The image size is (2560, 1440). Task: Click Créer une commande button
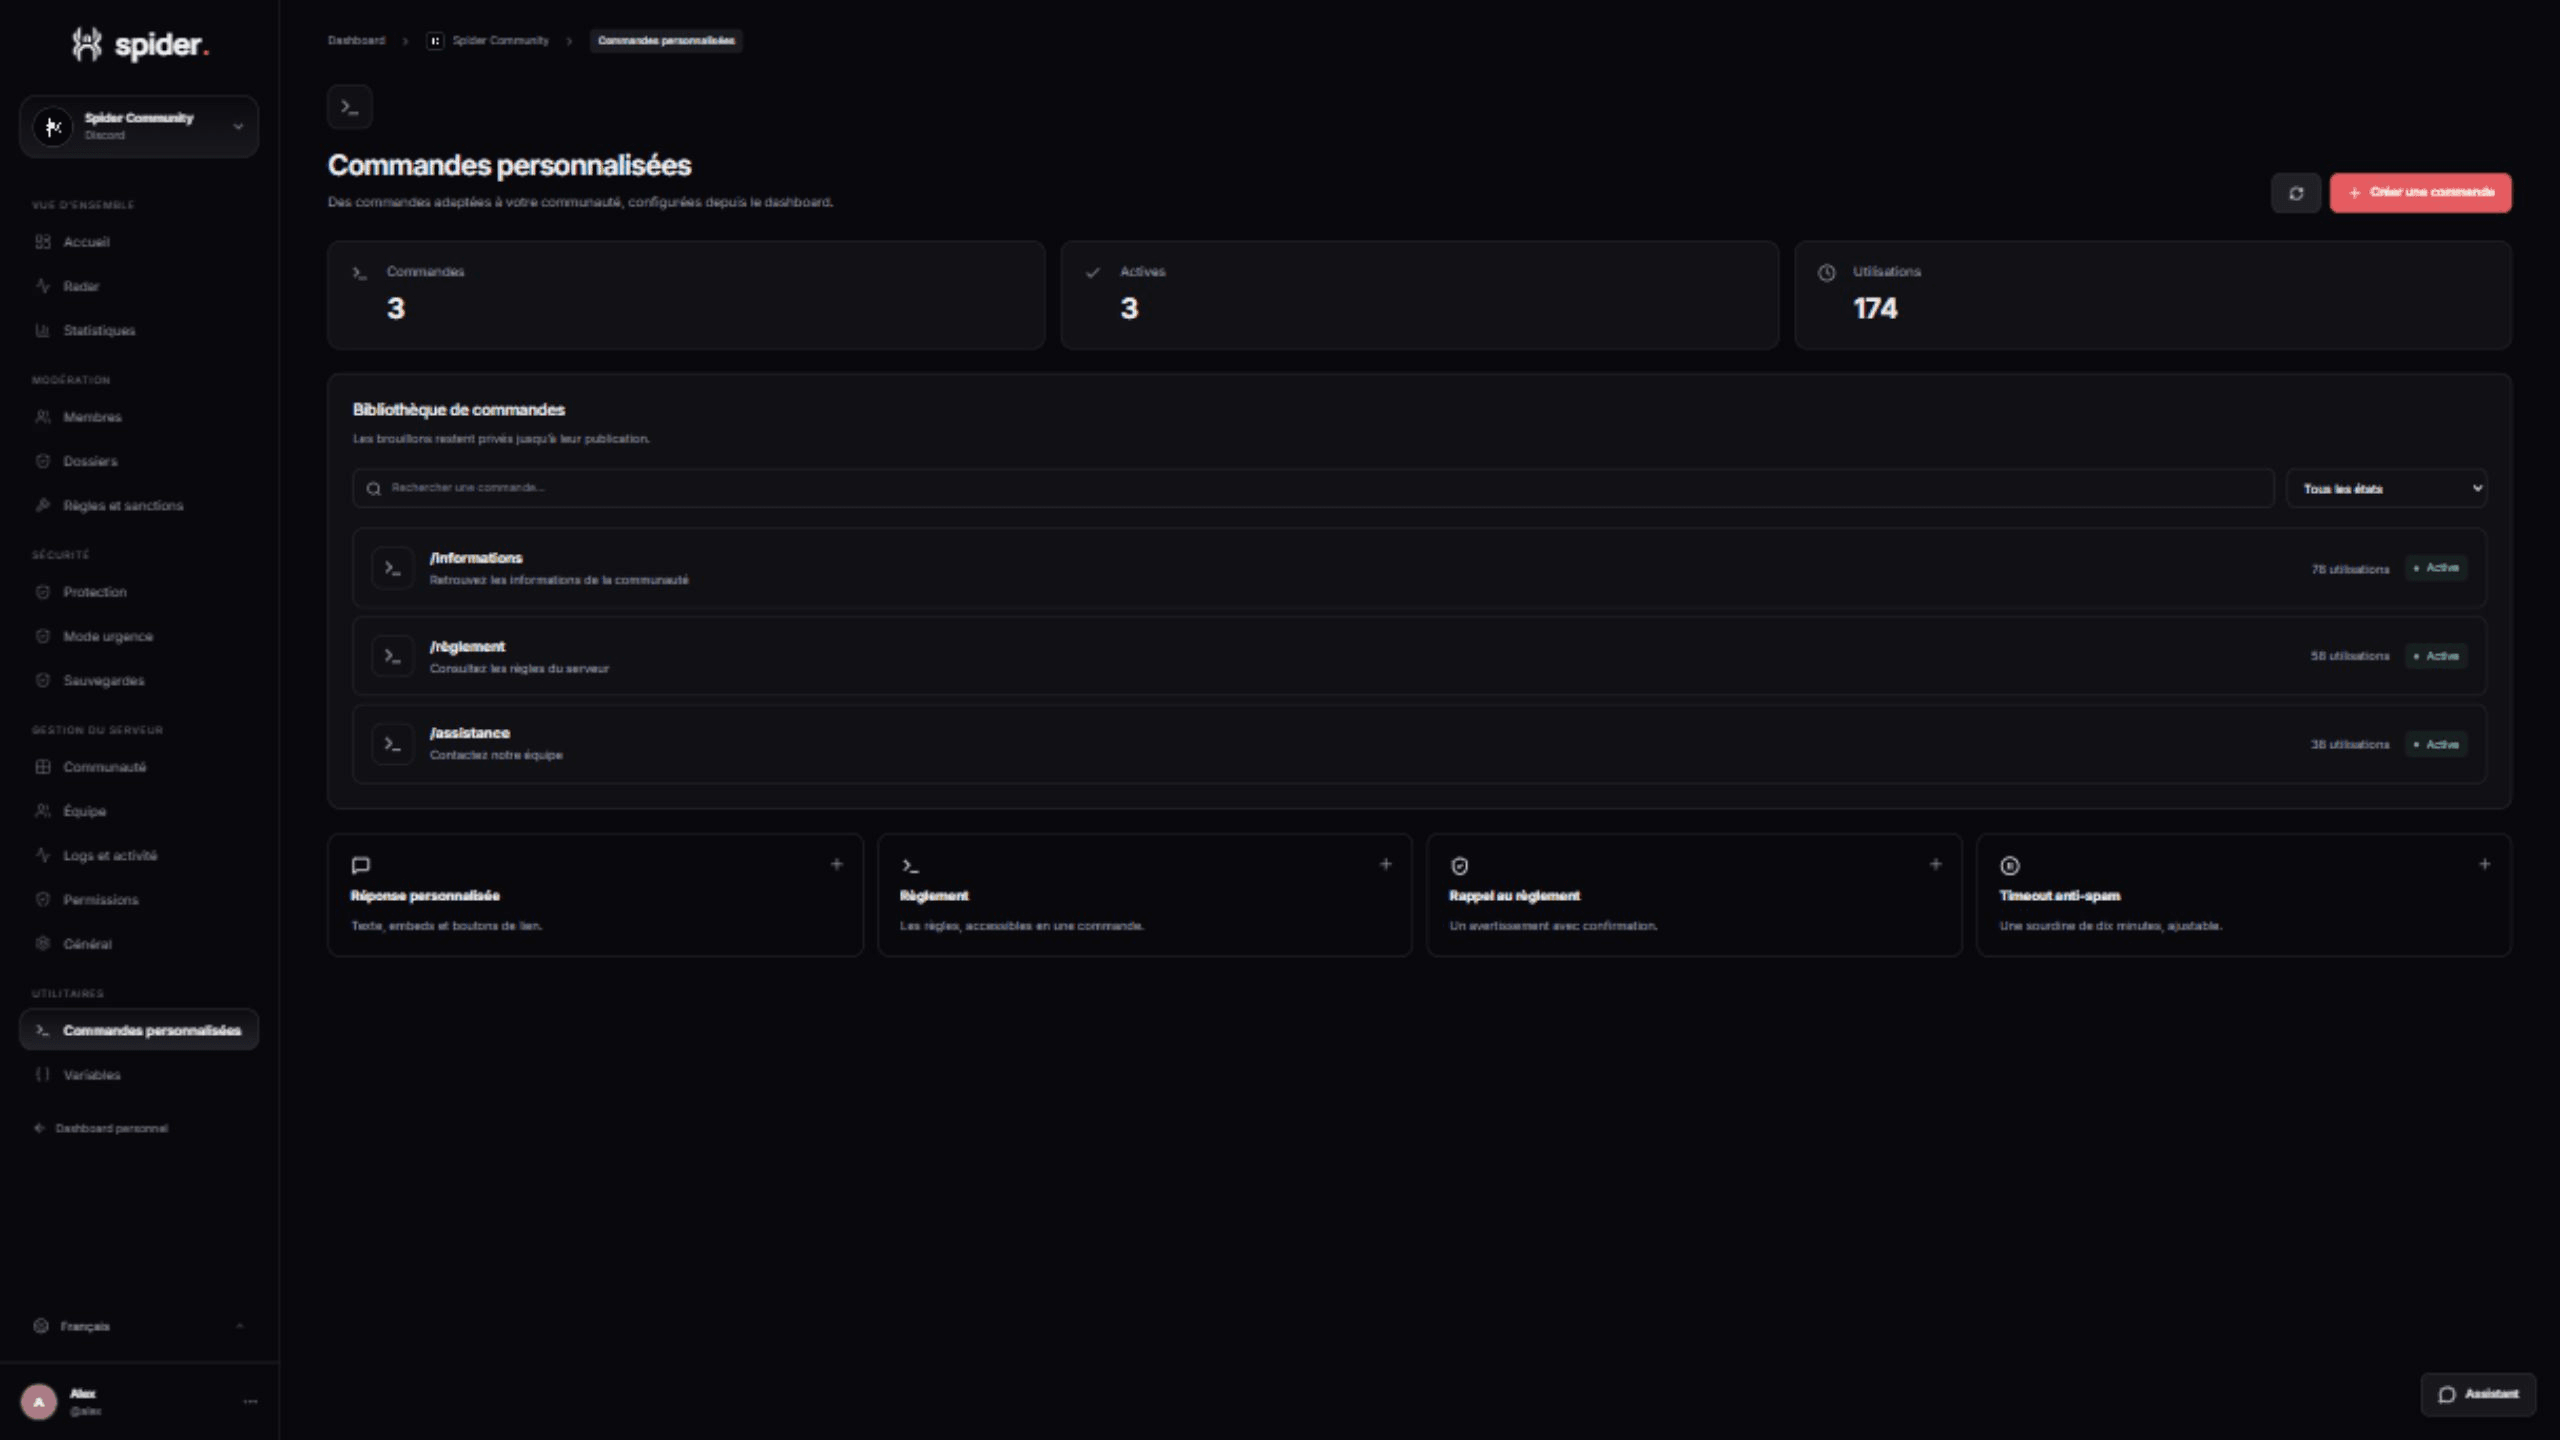point(2420,193)
